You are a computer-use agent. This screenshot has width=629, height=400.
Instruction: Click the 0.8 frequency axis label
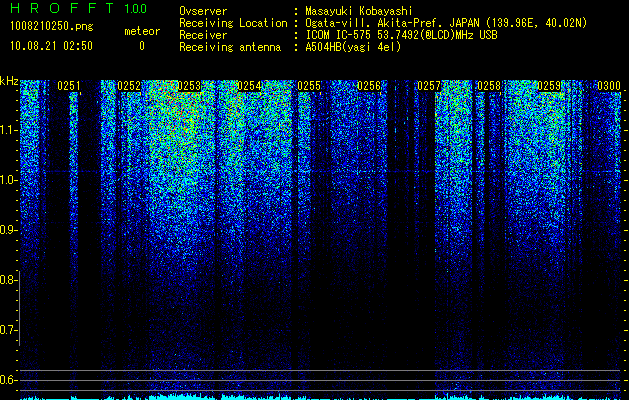tap(8, 280)
